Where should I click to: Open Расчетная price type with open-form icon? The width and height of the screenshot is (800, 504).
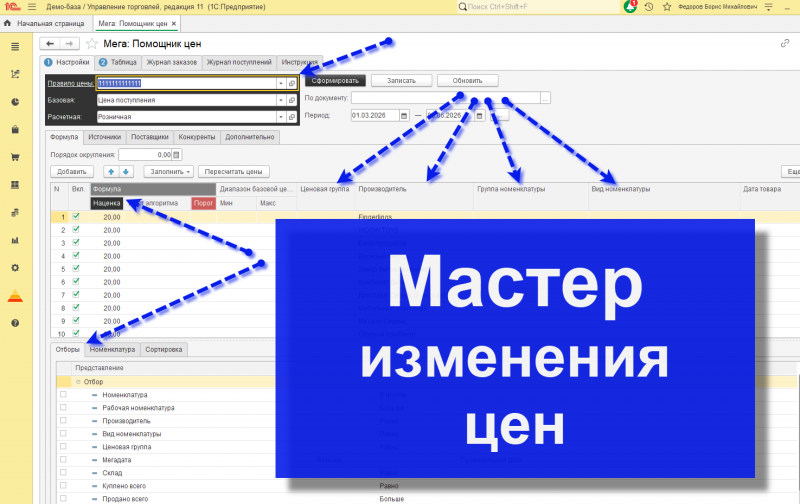coord(292,117)
